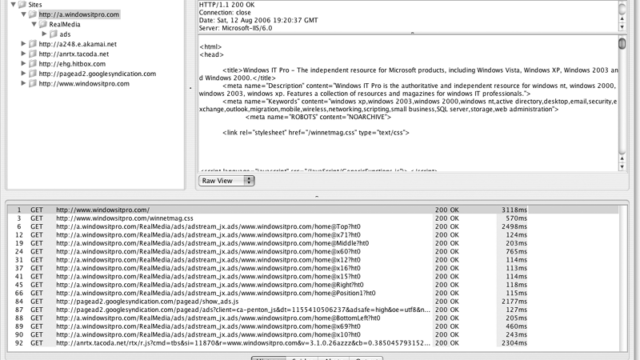Collapse the Sites root node

[13, 4]
